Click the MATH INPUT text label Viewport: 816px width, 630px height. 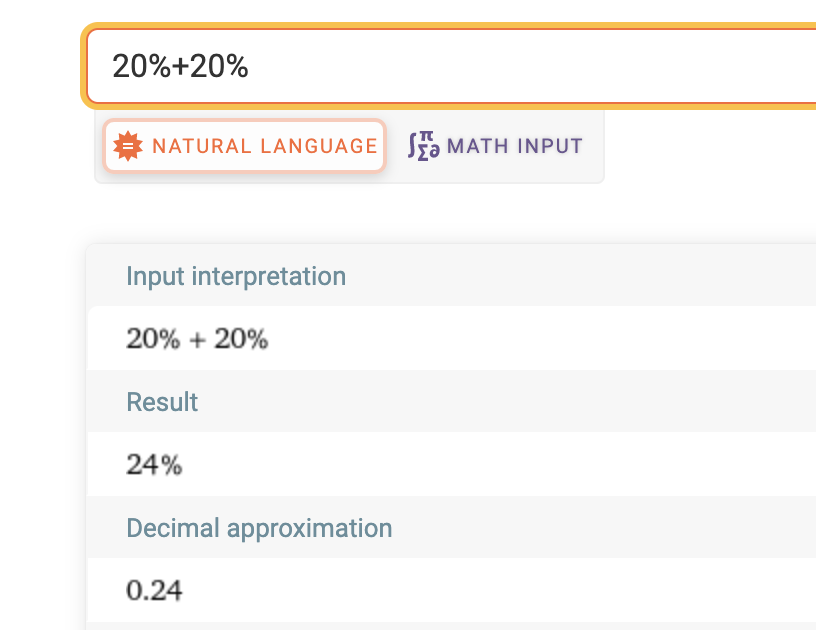click(514, 146)
